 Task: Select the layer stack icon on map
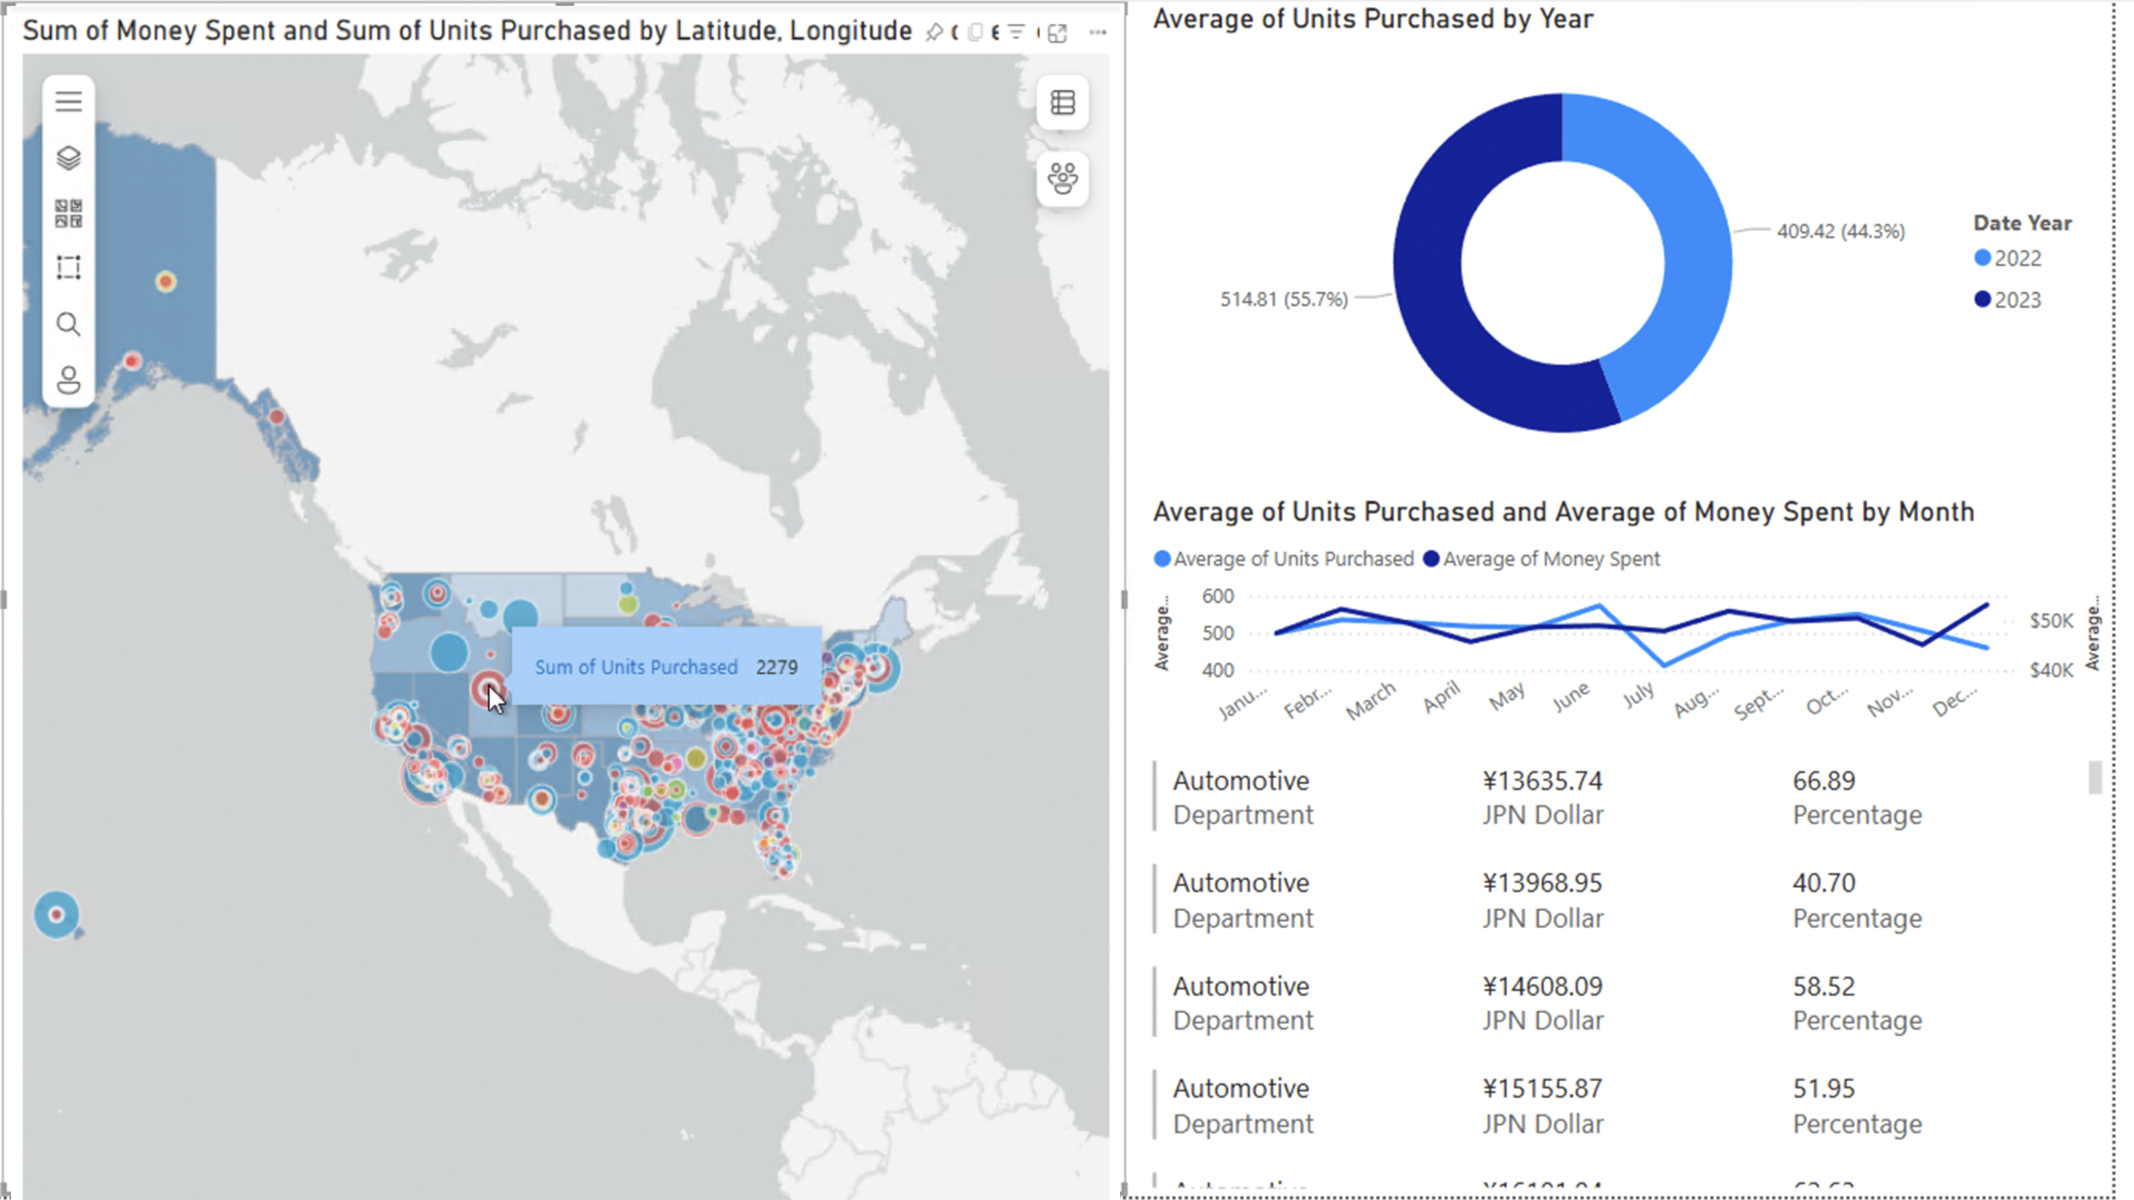click(69, 157)
